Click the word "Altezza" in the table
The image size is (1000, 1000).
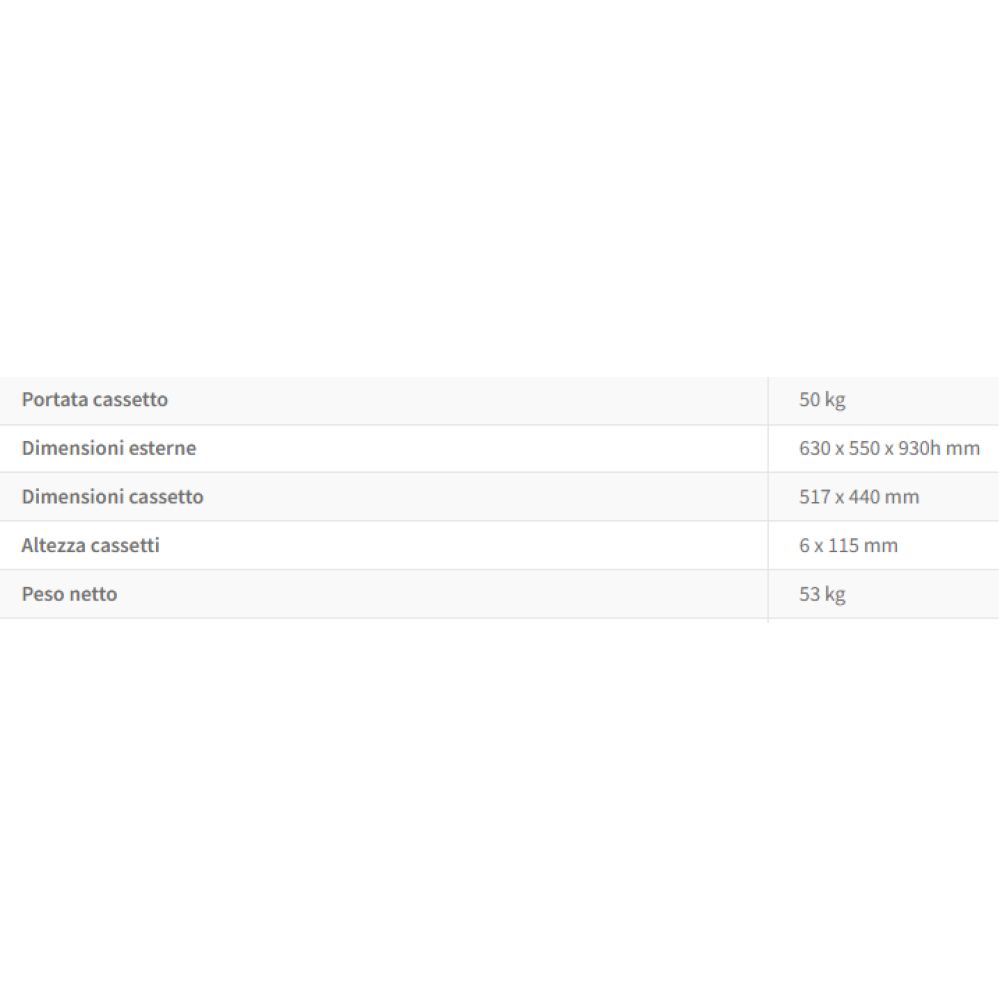tap(53, 545)
